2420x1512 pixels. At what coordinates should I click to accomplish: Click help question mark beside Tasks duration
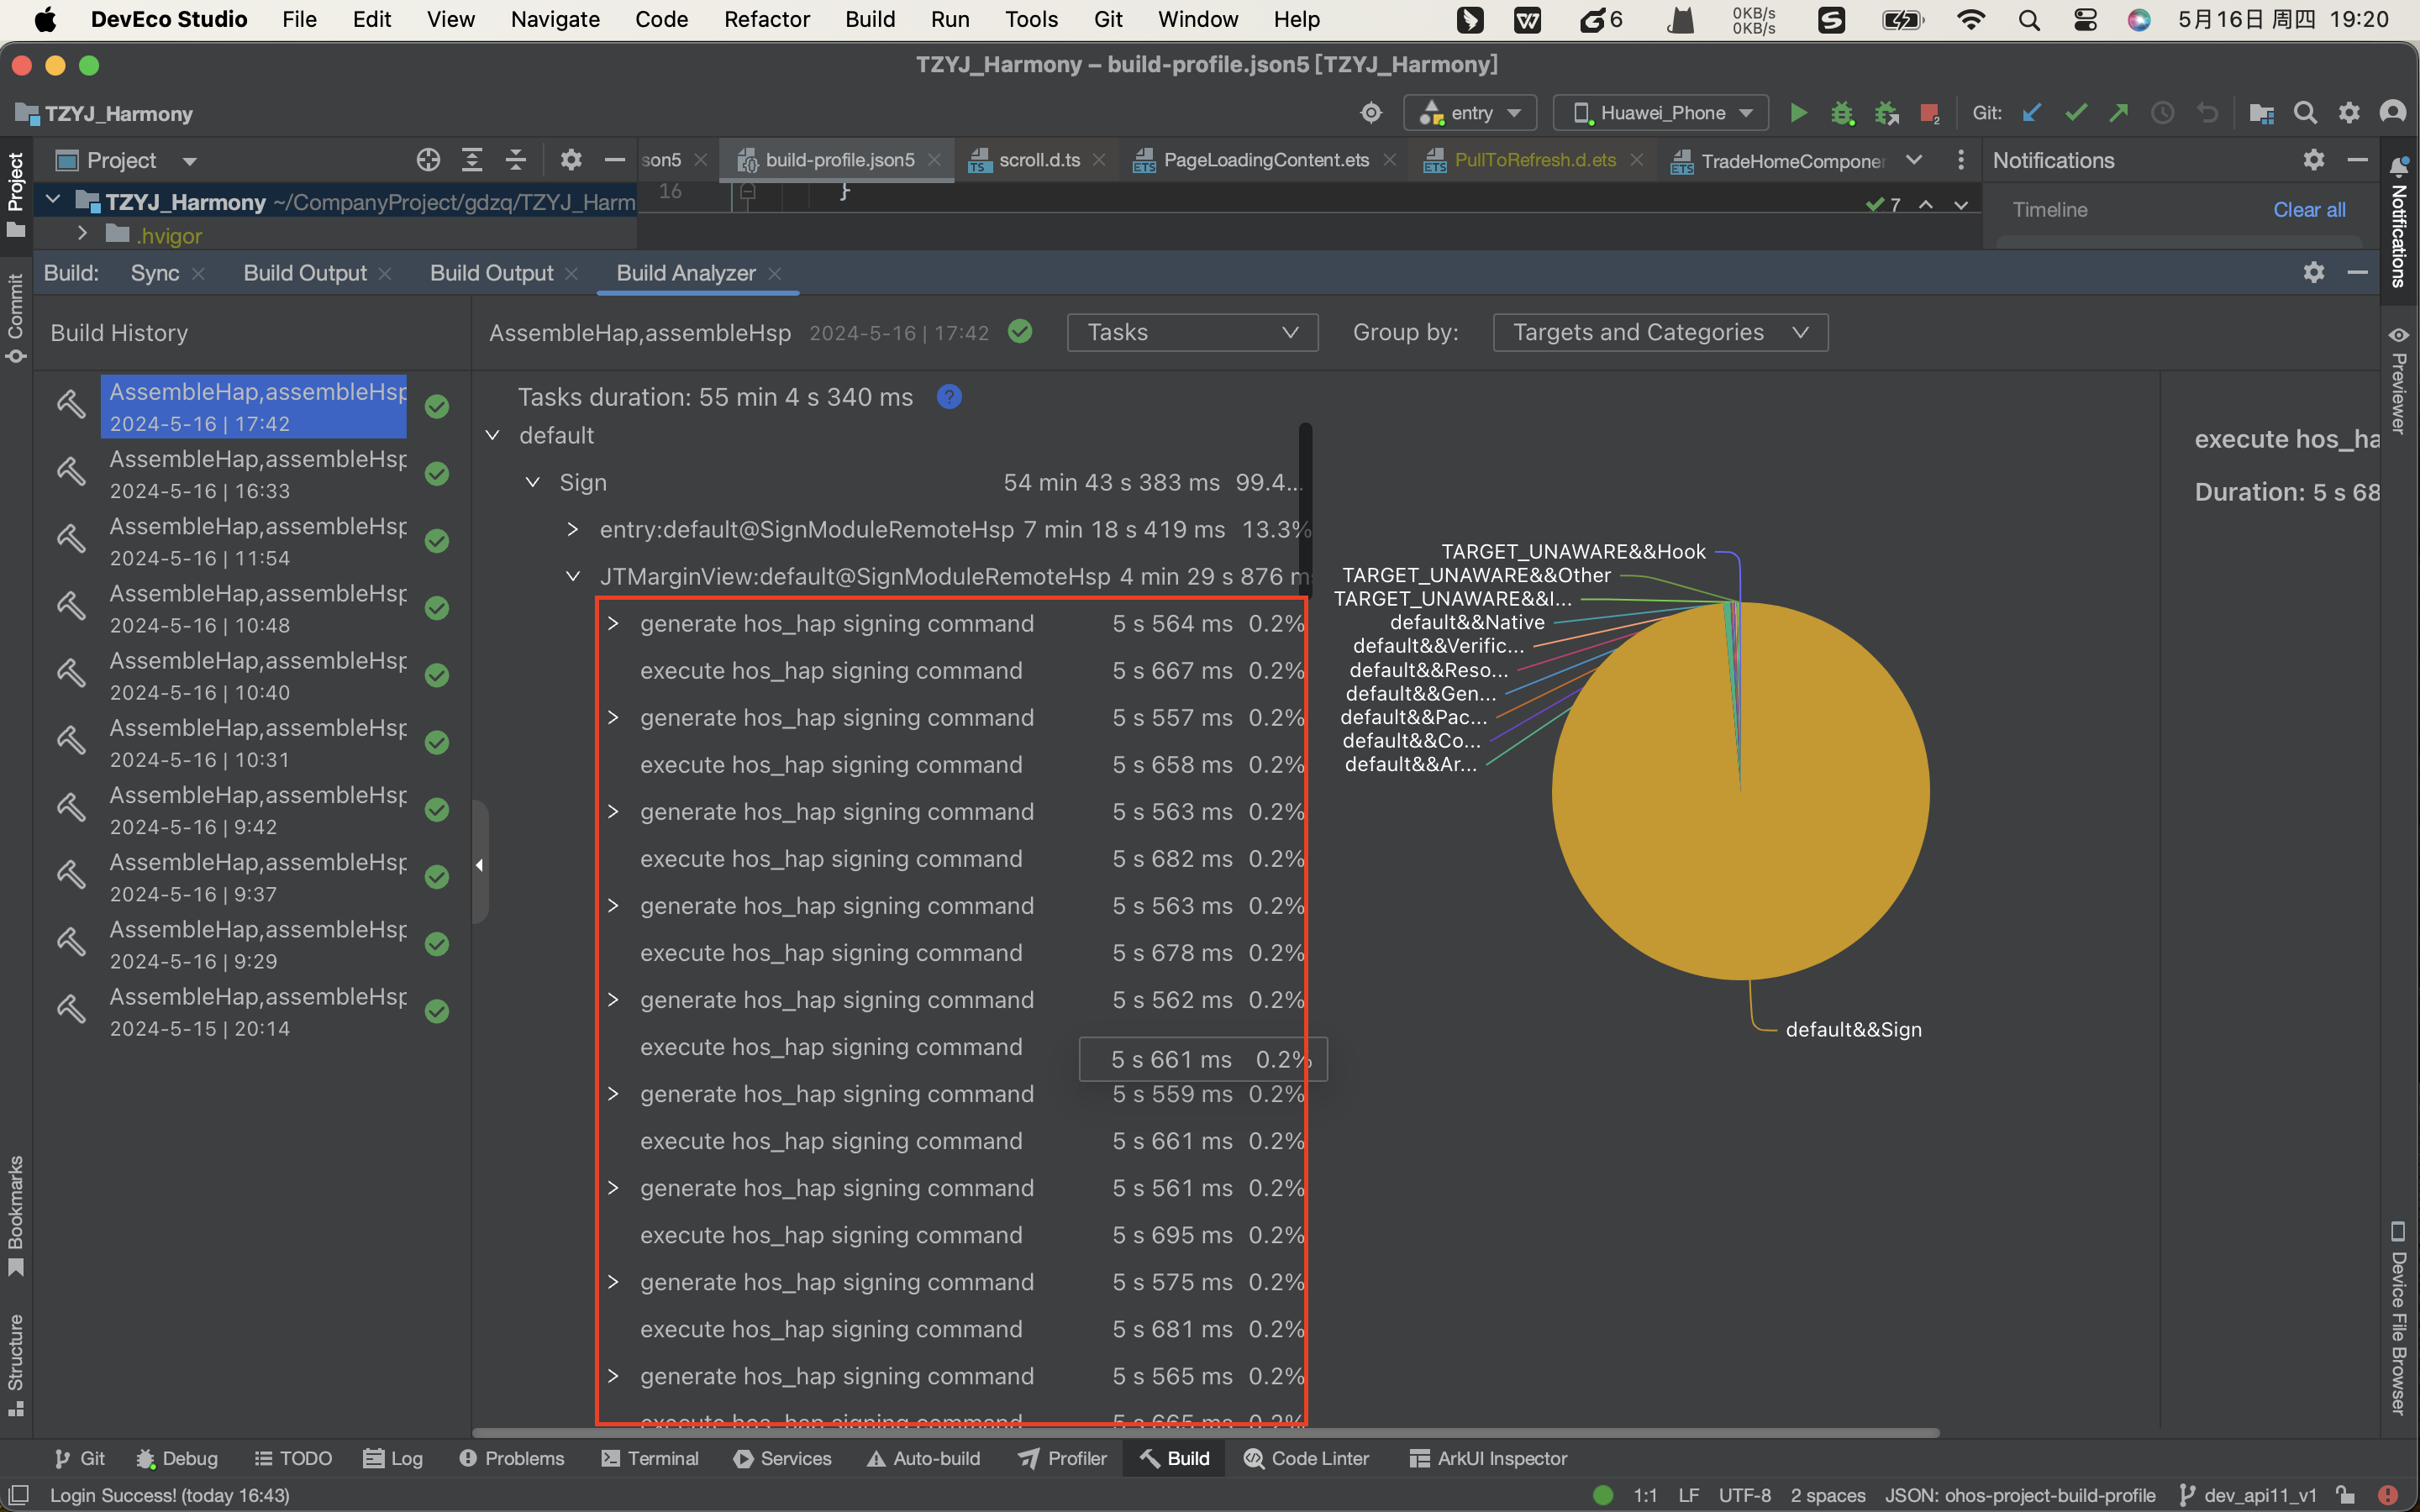point(949,397)
